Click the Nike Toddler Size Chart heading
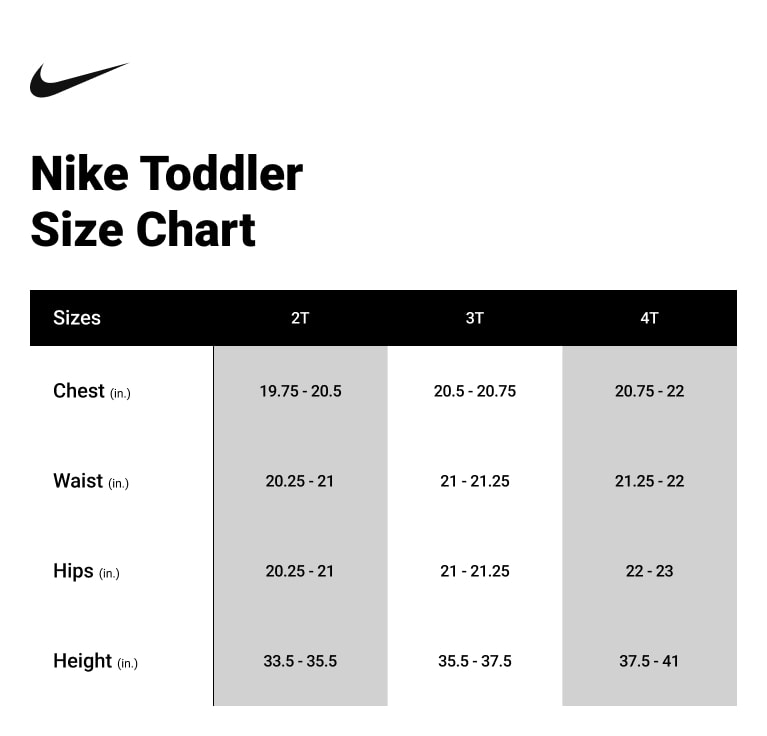767x736 pixels. (x=166, y=201)
